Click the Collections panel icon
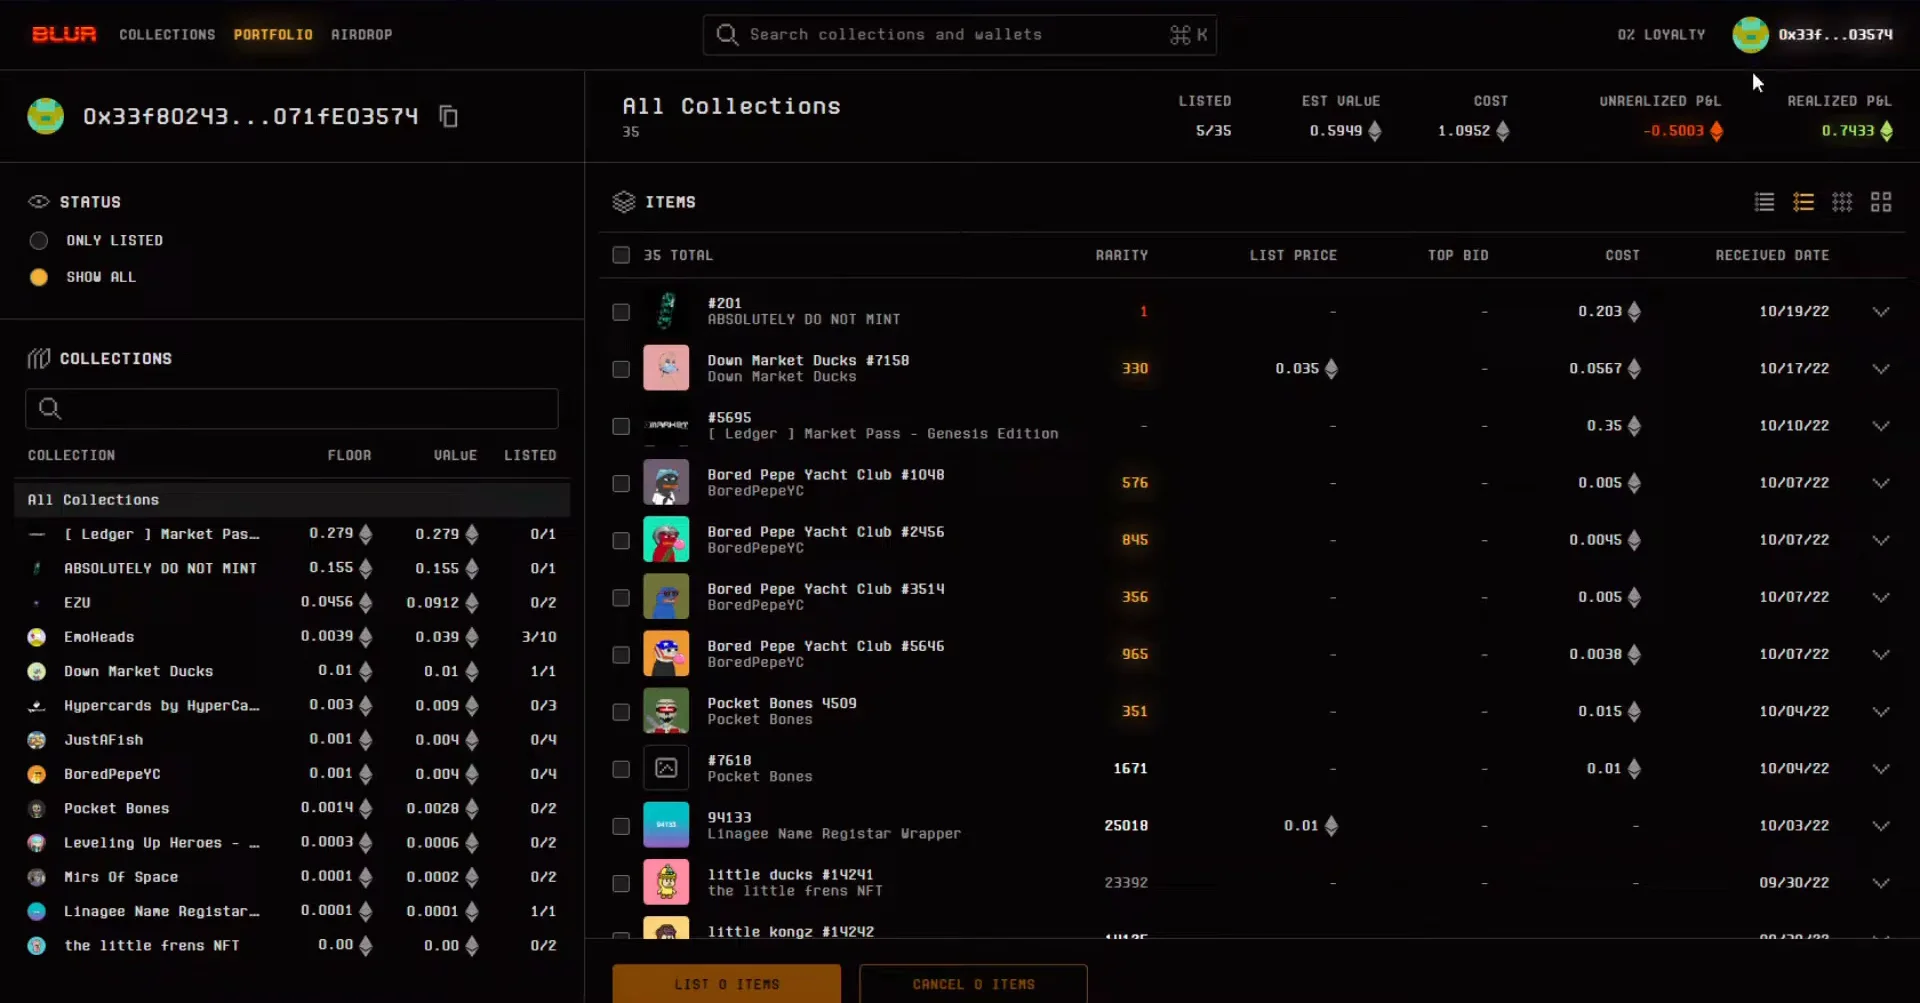Screen dimensions: 1920x1003 pyautogui.click(x=39, y=358)
